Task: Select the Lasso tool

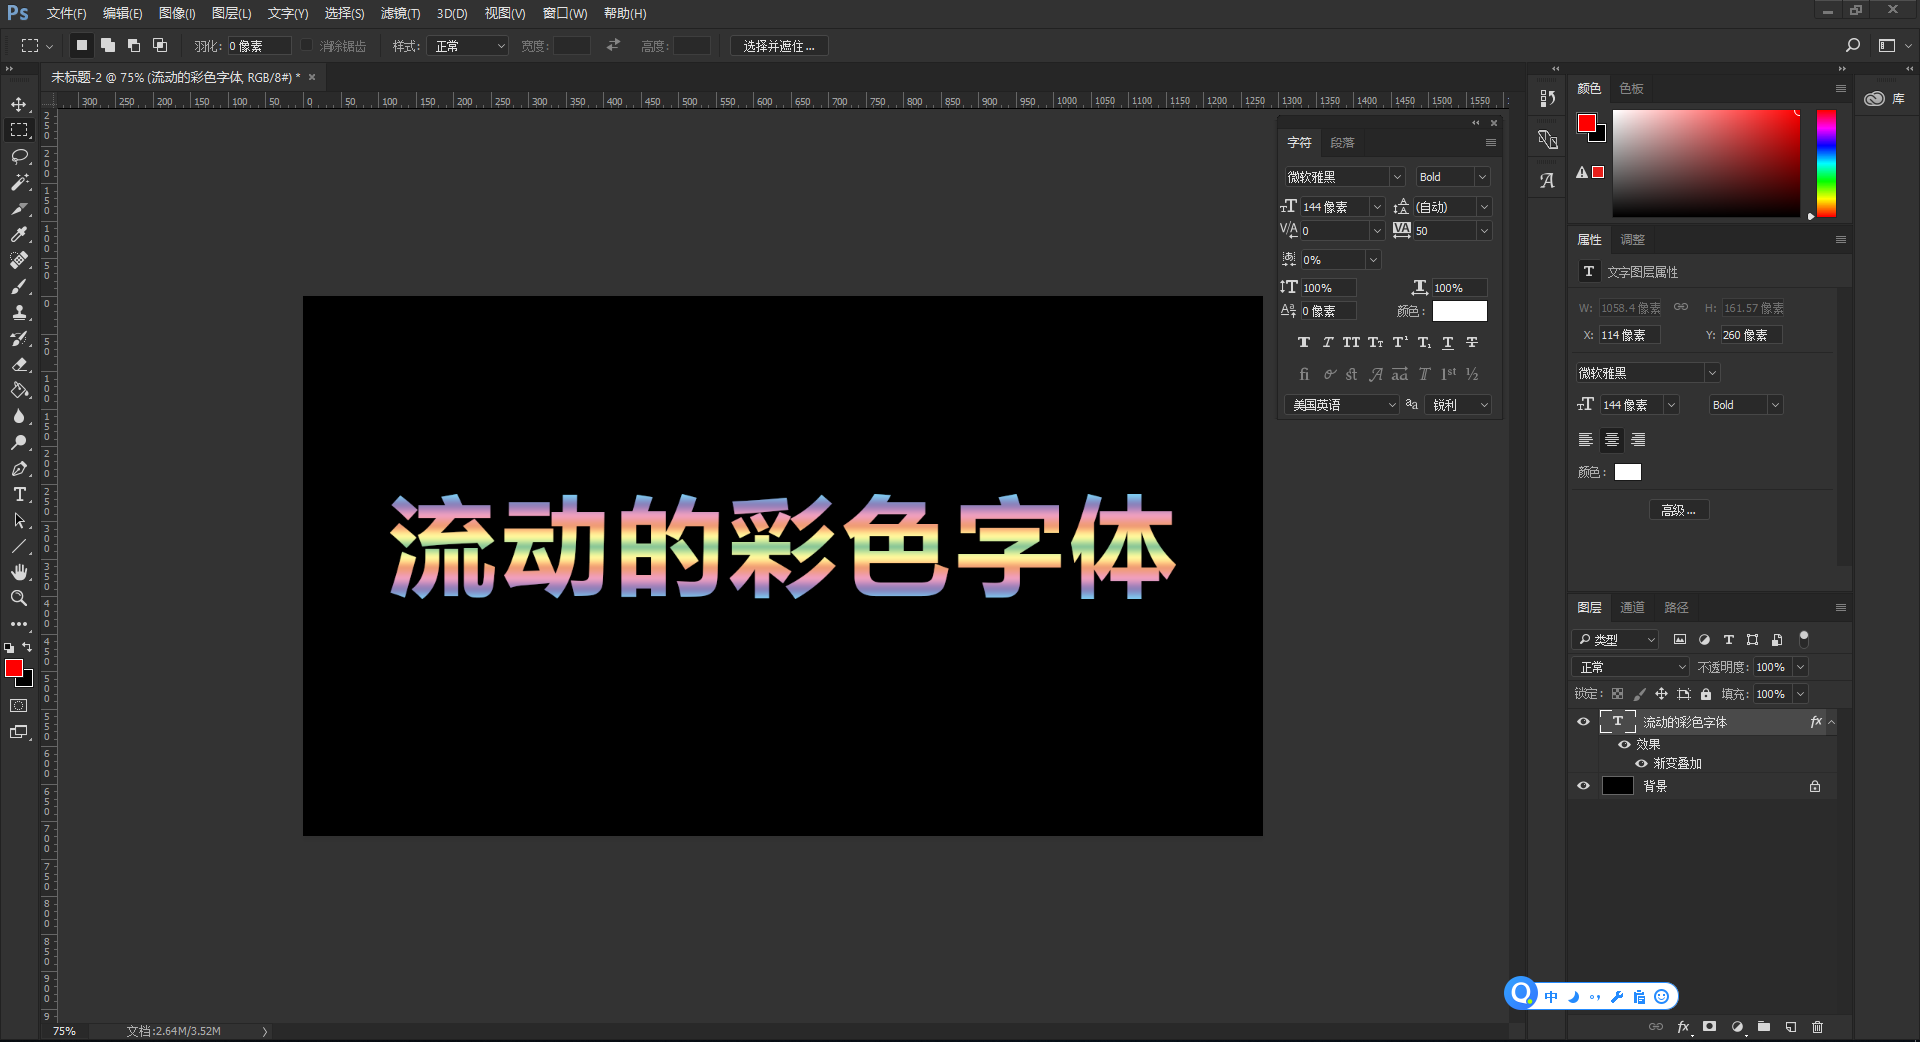Action: pyautogui.click(x=19, y=156)
